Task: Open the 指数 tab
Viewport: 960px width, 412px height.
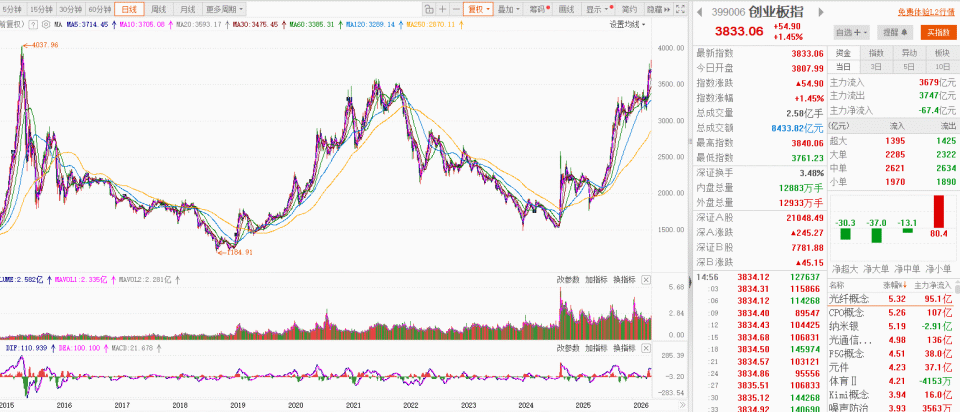Action: tap(877, 53)
